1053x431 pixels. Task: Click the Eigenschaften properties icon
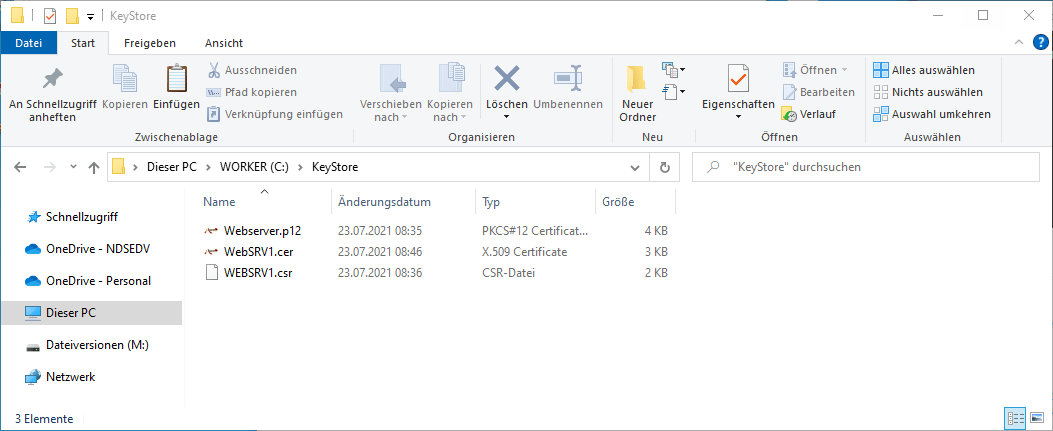tap(738, 79)
